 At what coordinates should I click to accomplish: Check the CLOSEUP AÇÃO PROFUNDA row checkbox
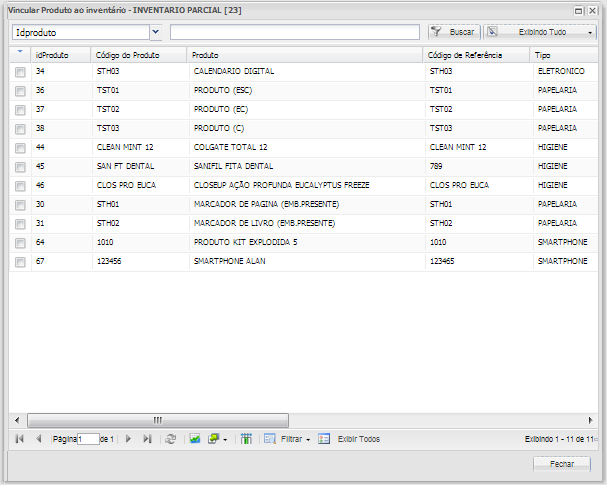click(x=20, y=186)
